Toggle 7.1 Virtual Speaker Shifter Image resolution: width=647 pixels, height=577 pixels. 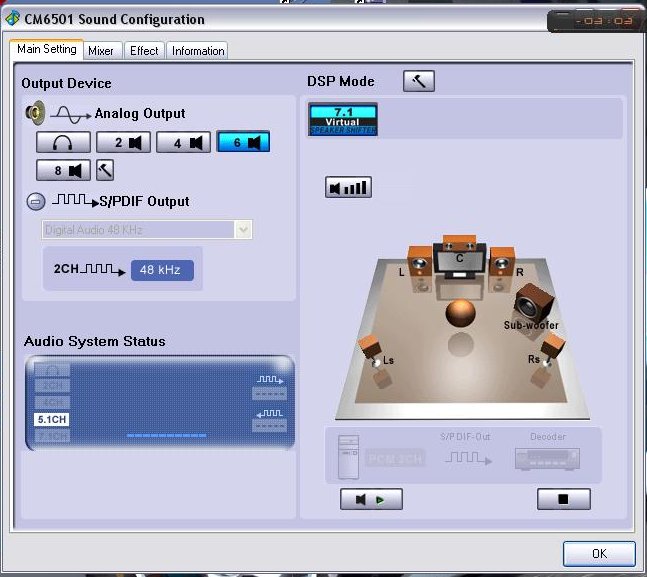[x=343, y=119]
